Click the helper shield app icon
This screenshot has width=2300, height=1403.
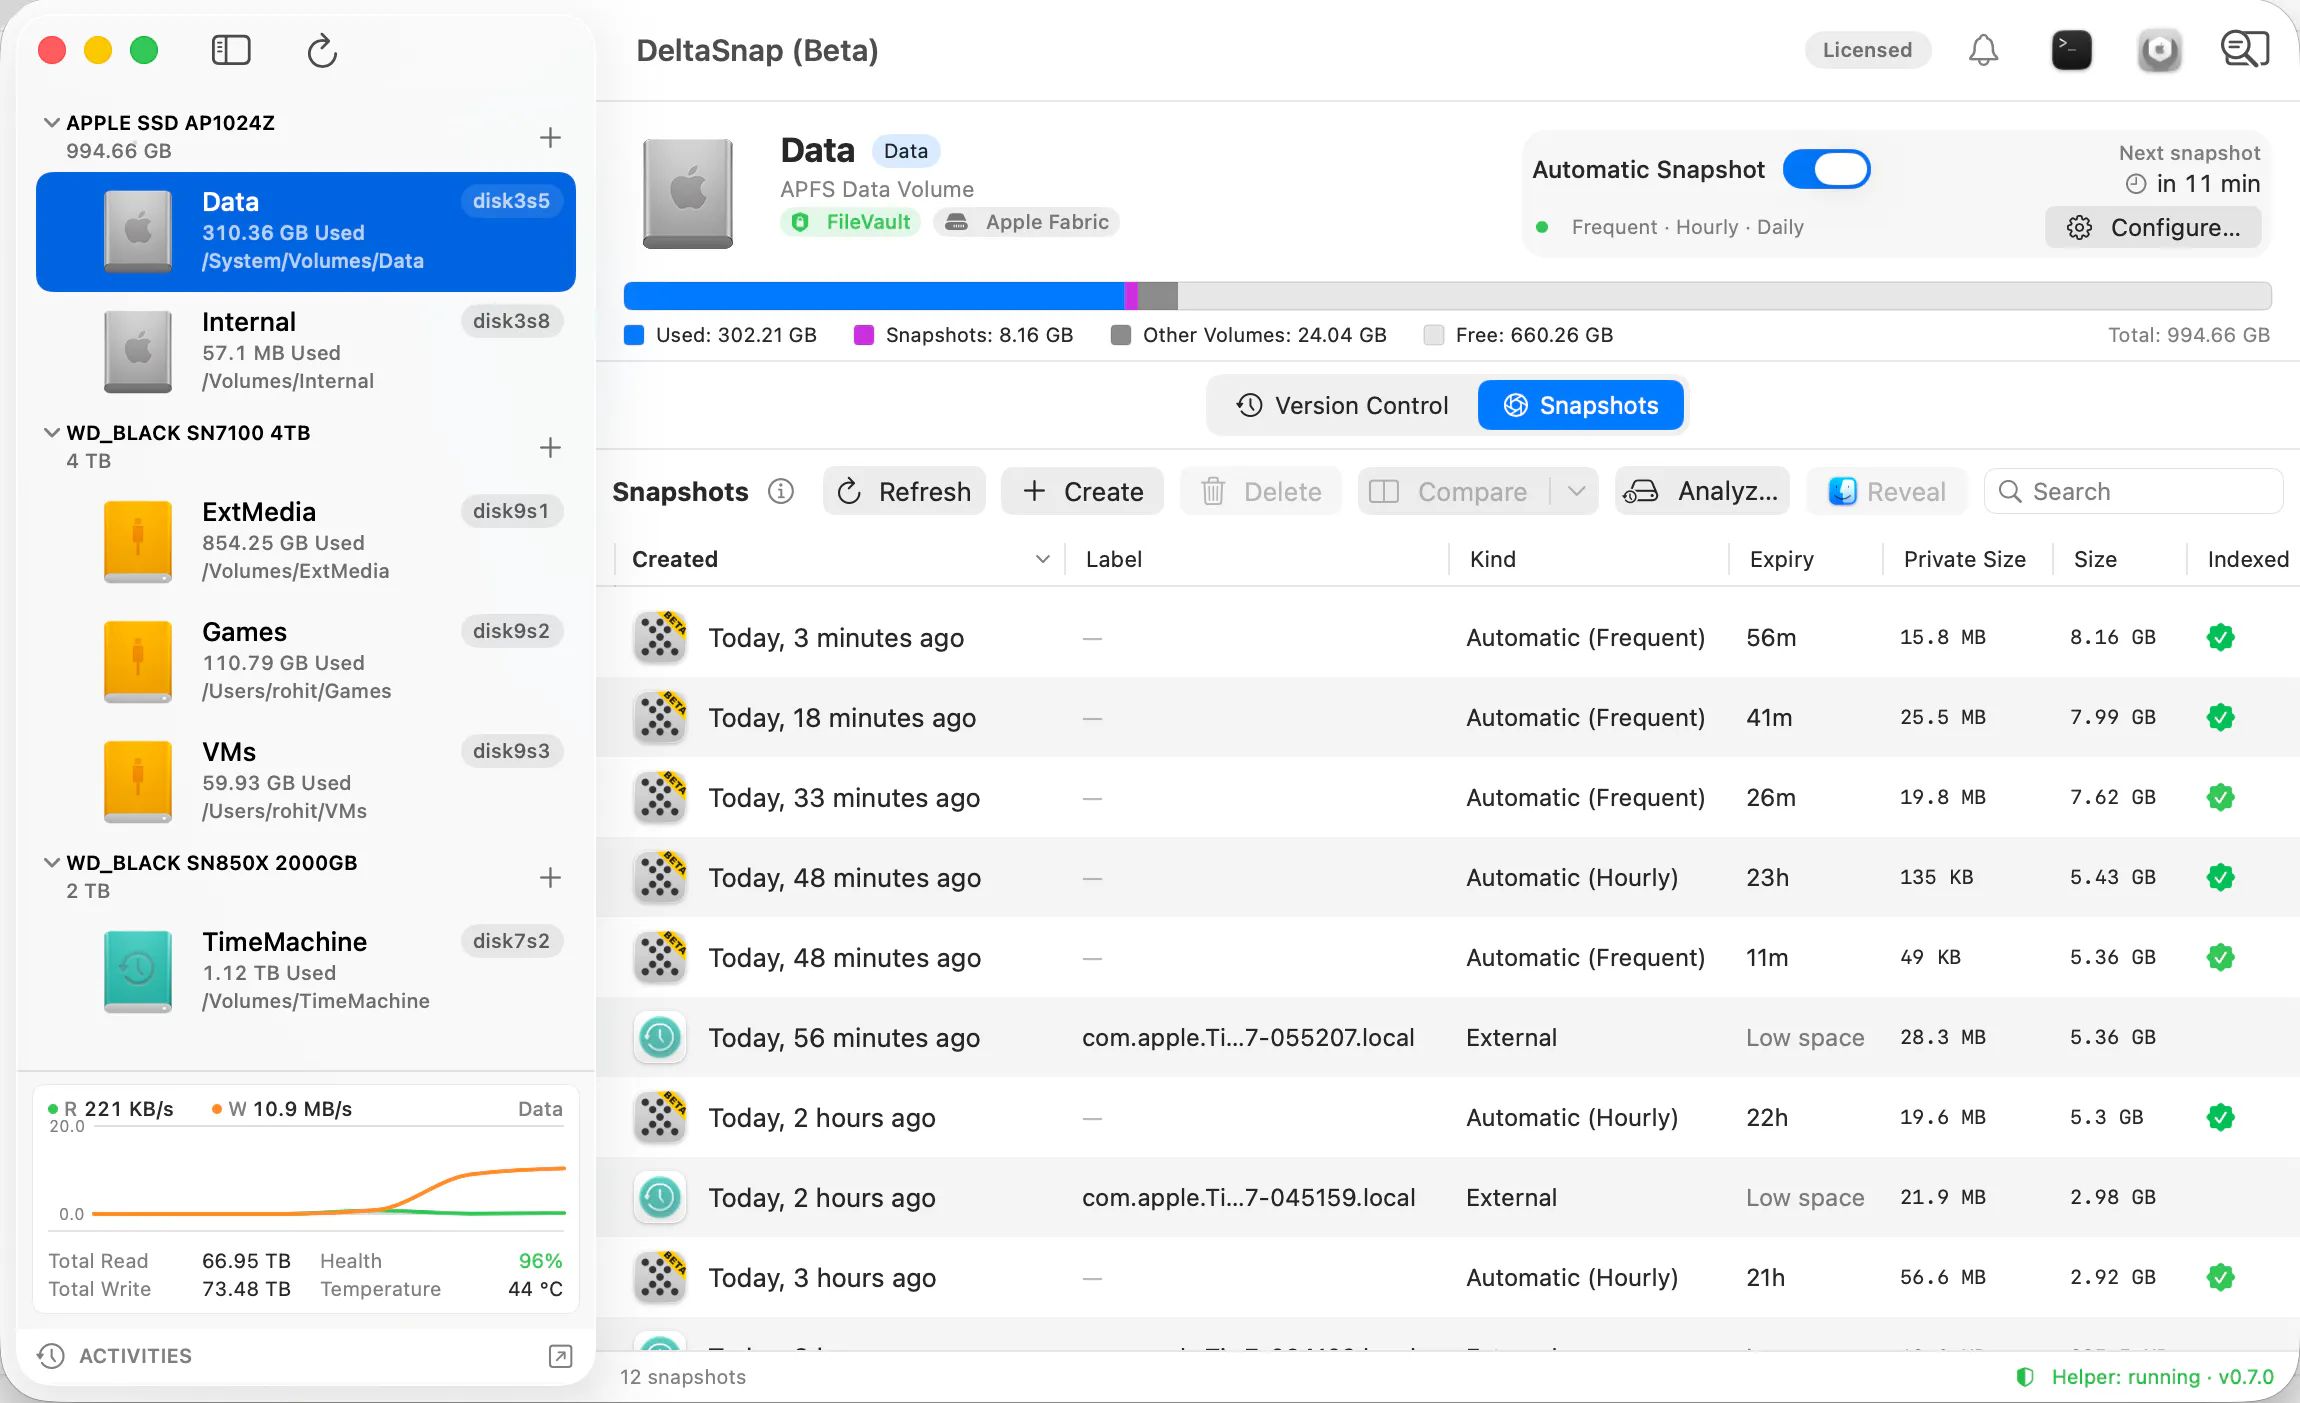pyautogui.click(x=2159, y=50)
